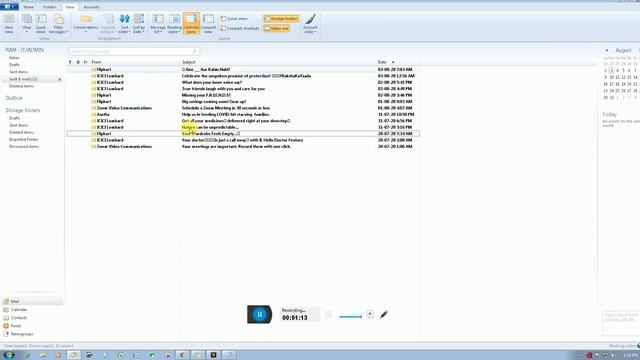Select the email dated 03-08-20 12:56 AM
The image size is (640, 360).
tap(243, 76)
